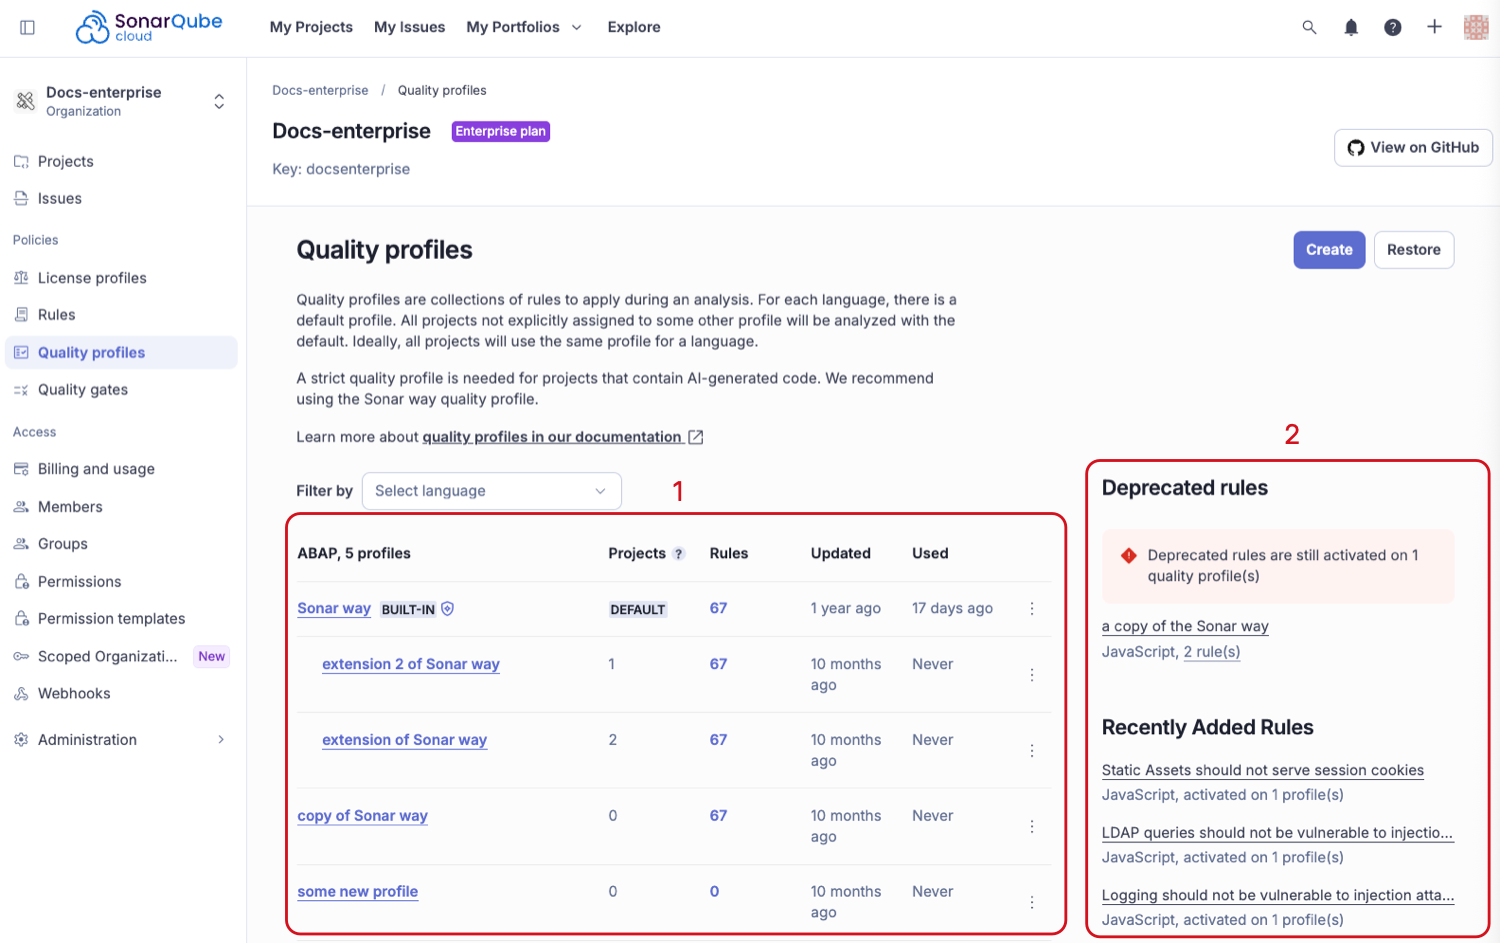Viewport: 1500px width, 943px height.
Task: Open the Explore menu item
Action: (x=633, y=27)
